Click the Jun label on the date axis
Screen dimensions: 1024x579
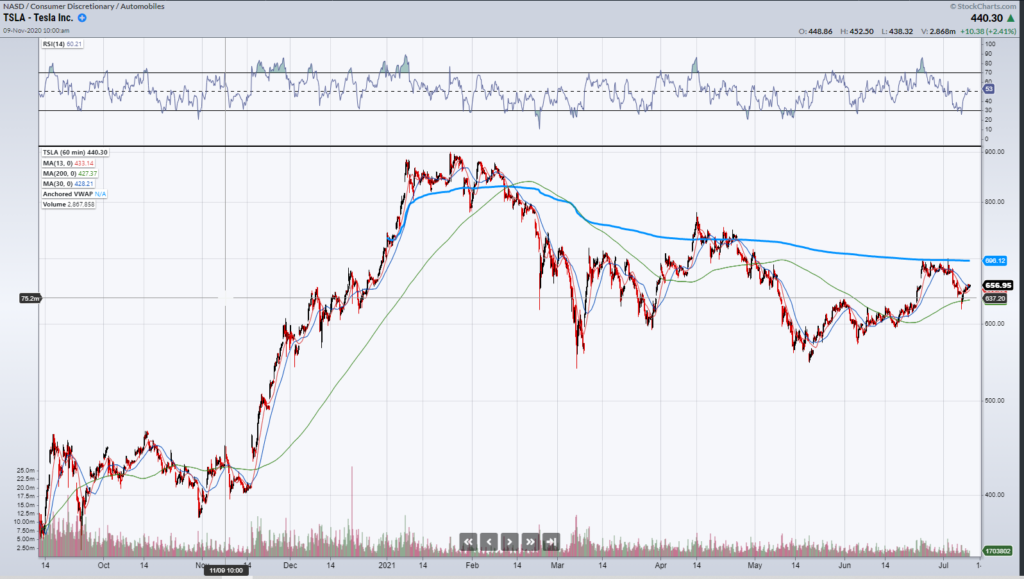(x=844, y=565)
